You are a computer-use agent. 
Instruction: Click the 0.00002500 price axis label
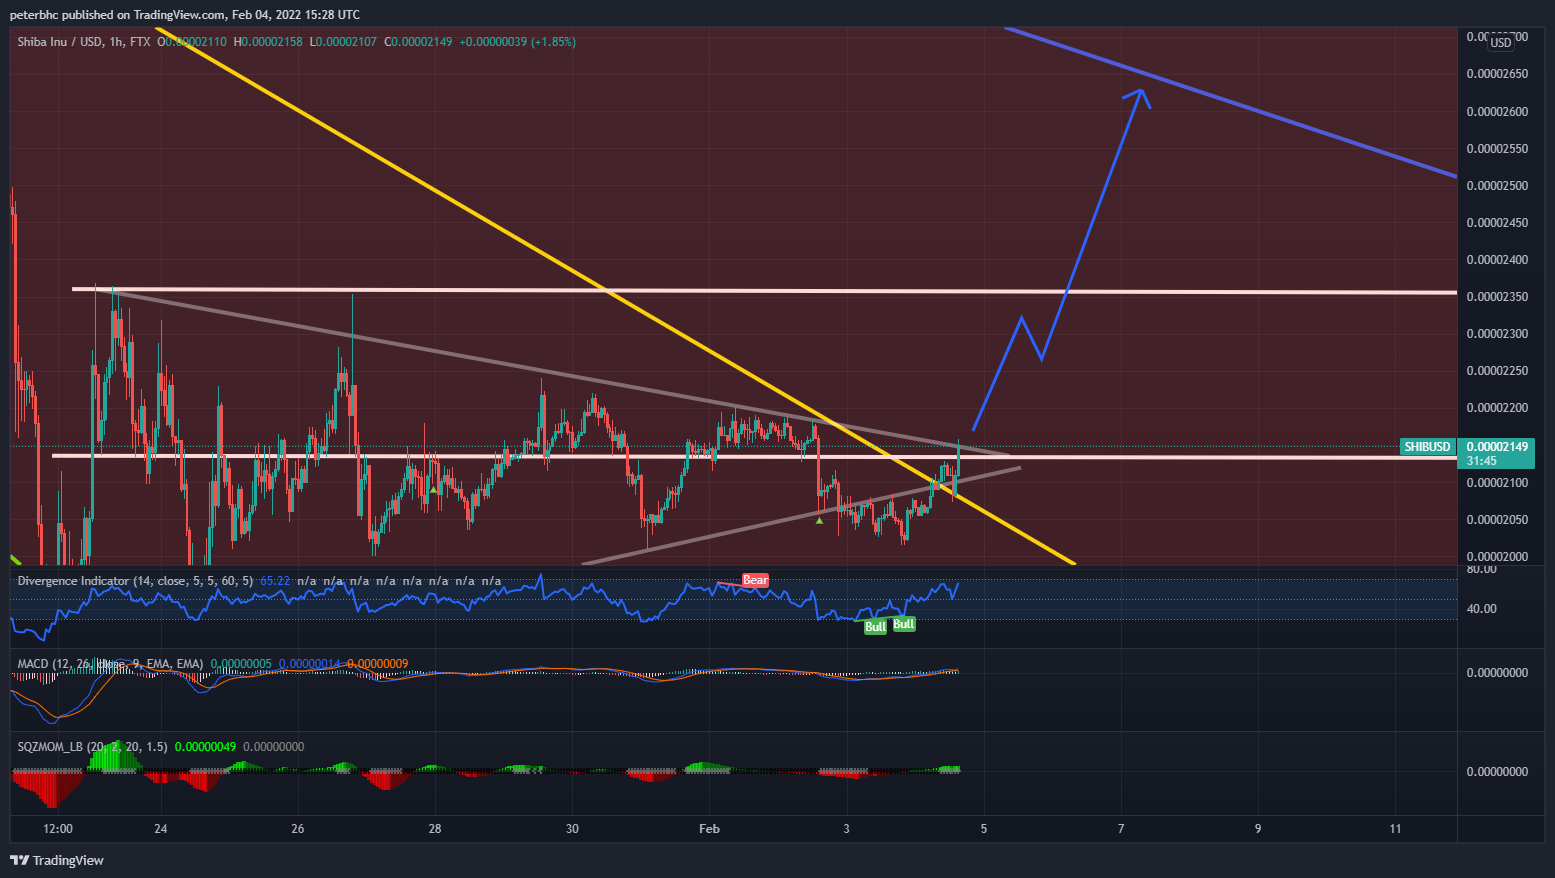coord(1497,186)
